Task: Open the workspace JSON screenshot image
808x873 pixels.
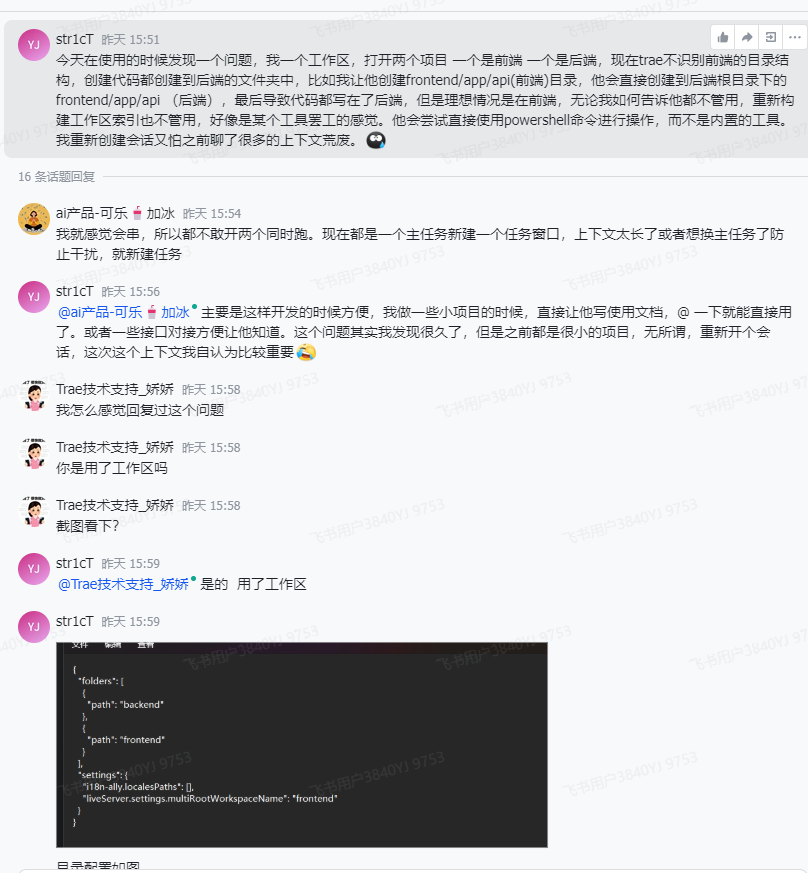Action: pos(302,745)
